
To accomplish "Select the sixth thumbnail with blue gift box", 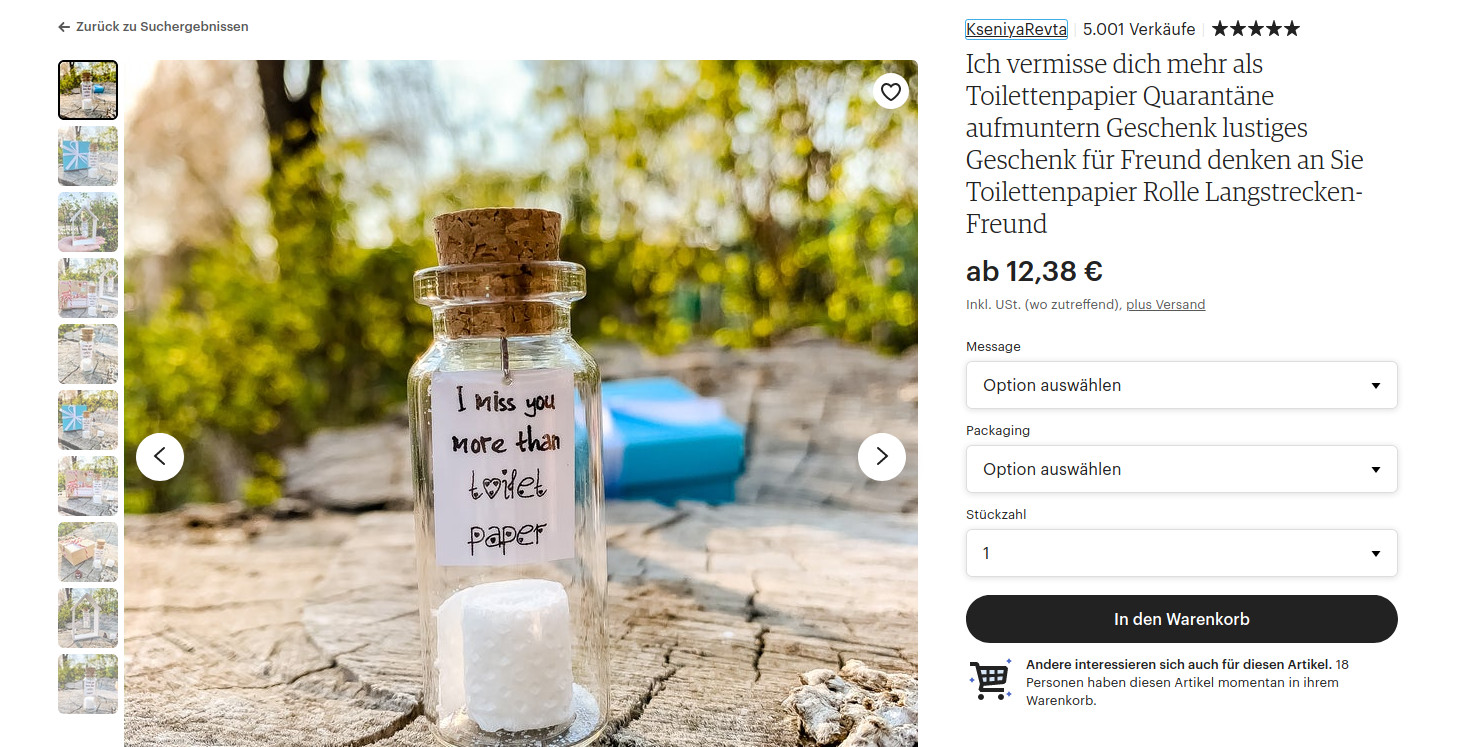I will pos(88,420).
